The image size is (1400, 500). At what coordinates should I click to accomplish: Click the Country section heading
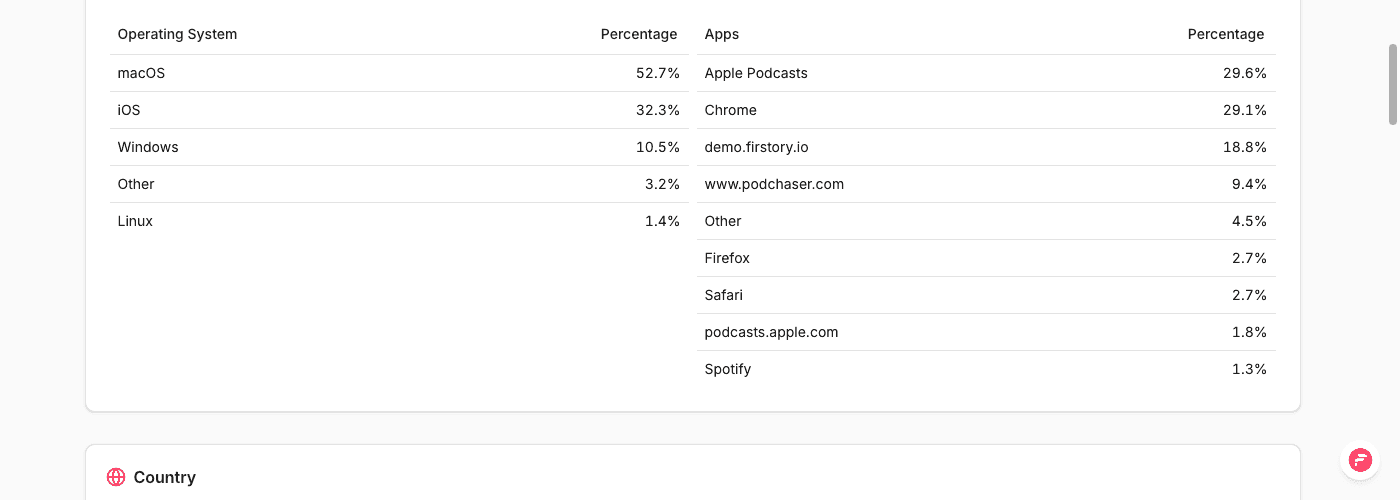[x=164, y=477]
